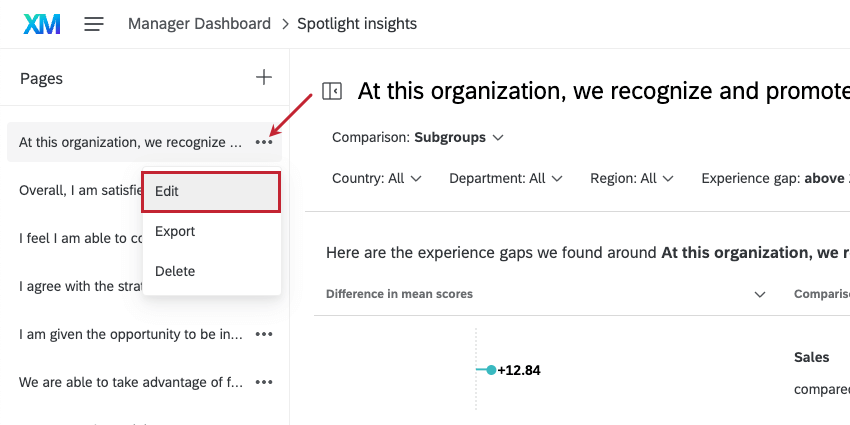Choose Edit from the context menu
850x425 pixels.
tap(211, 191)
